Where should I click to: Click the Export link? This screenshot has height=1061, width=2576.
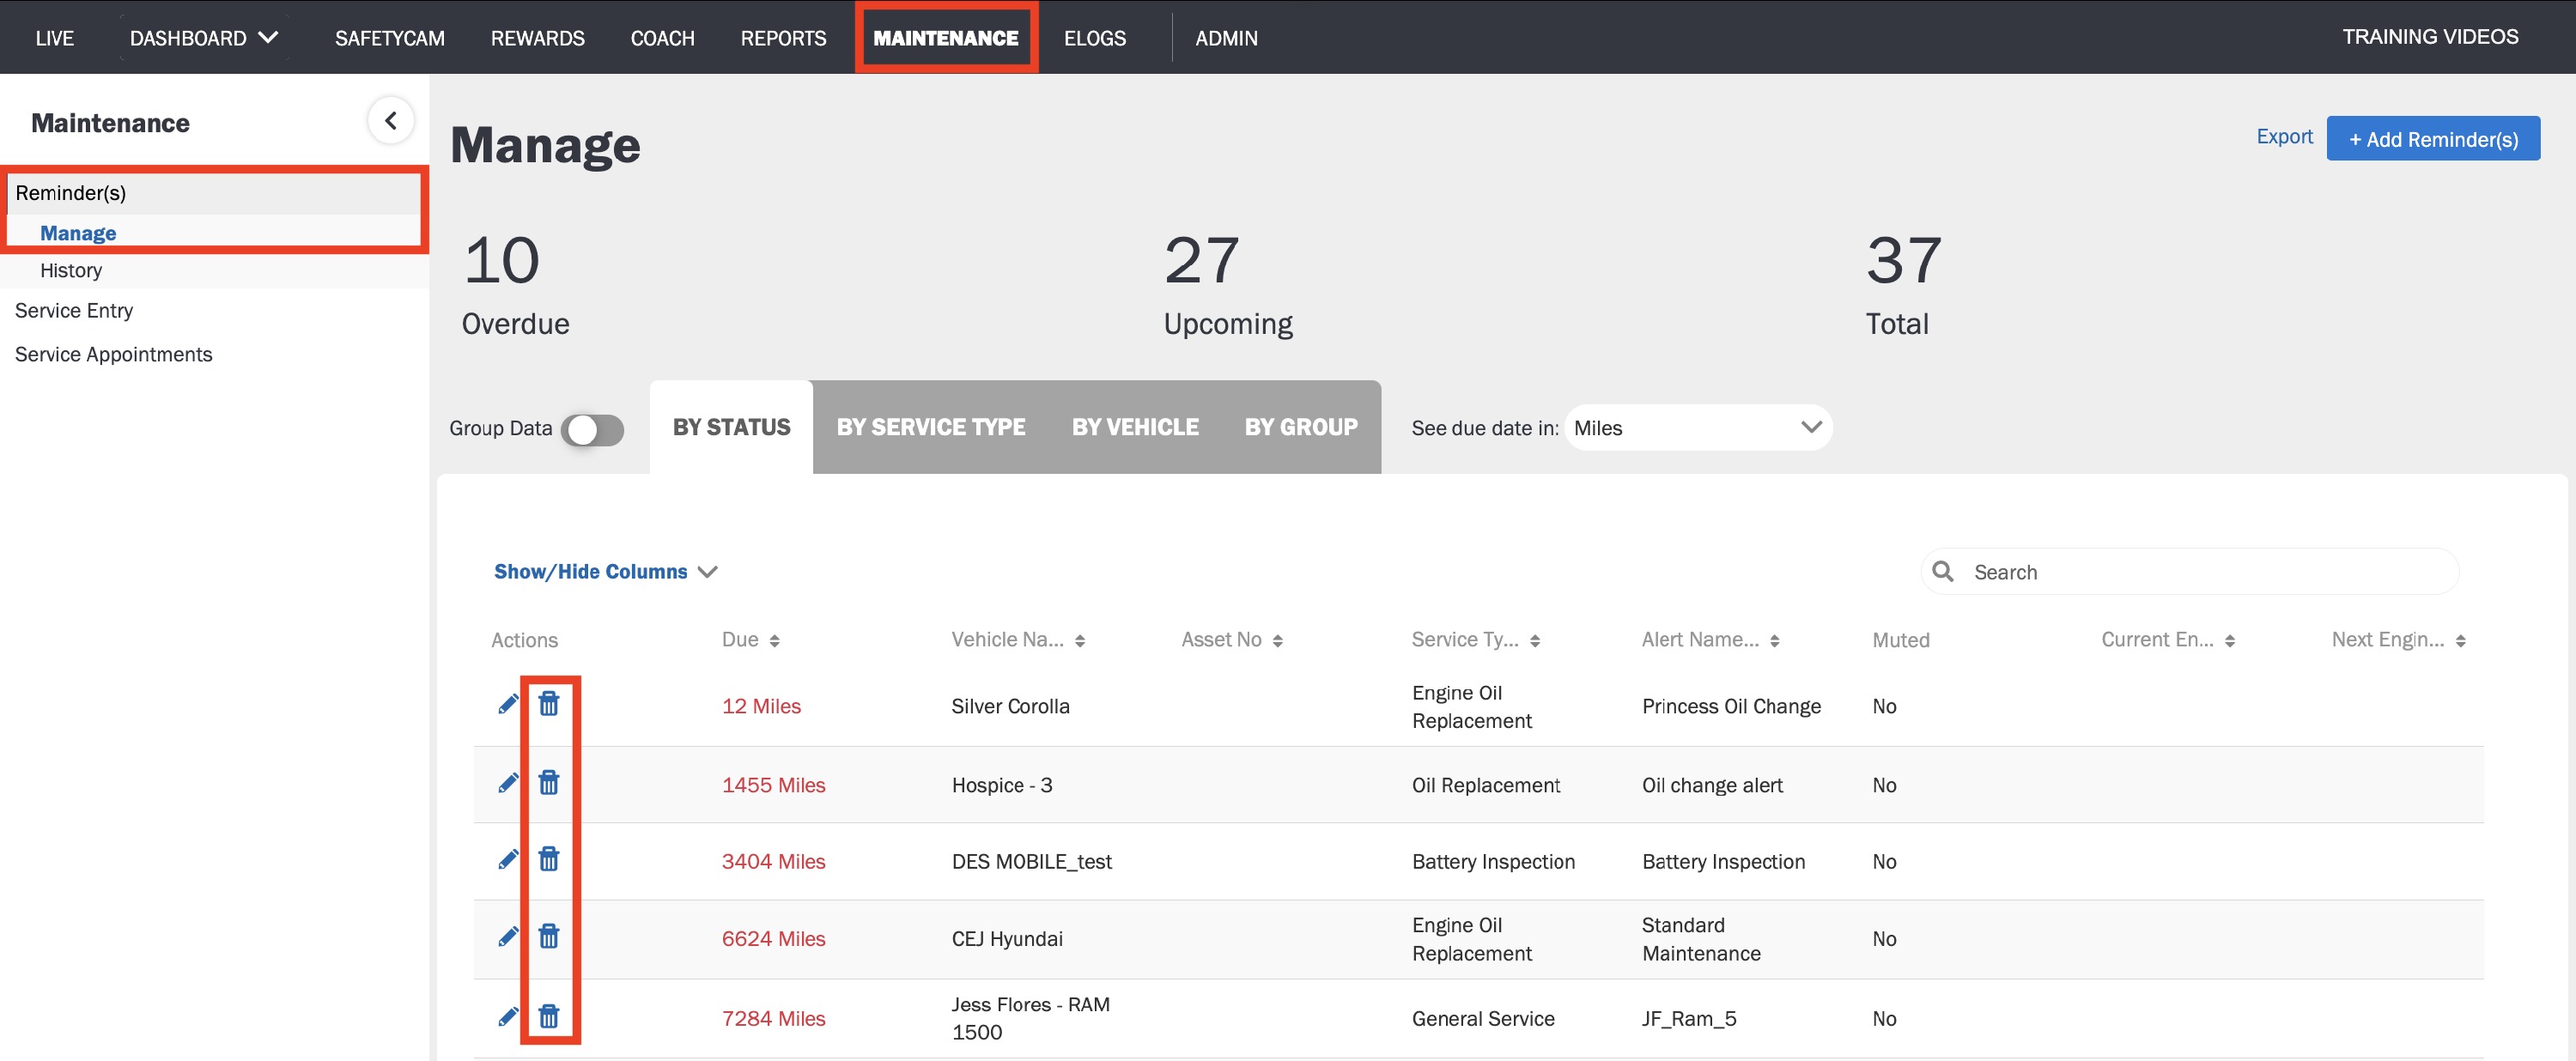pos(2284,137)
